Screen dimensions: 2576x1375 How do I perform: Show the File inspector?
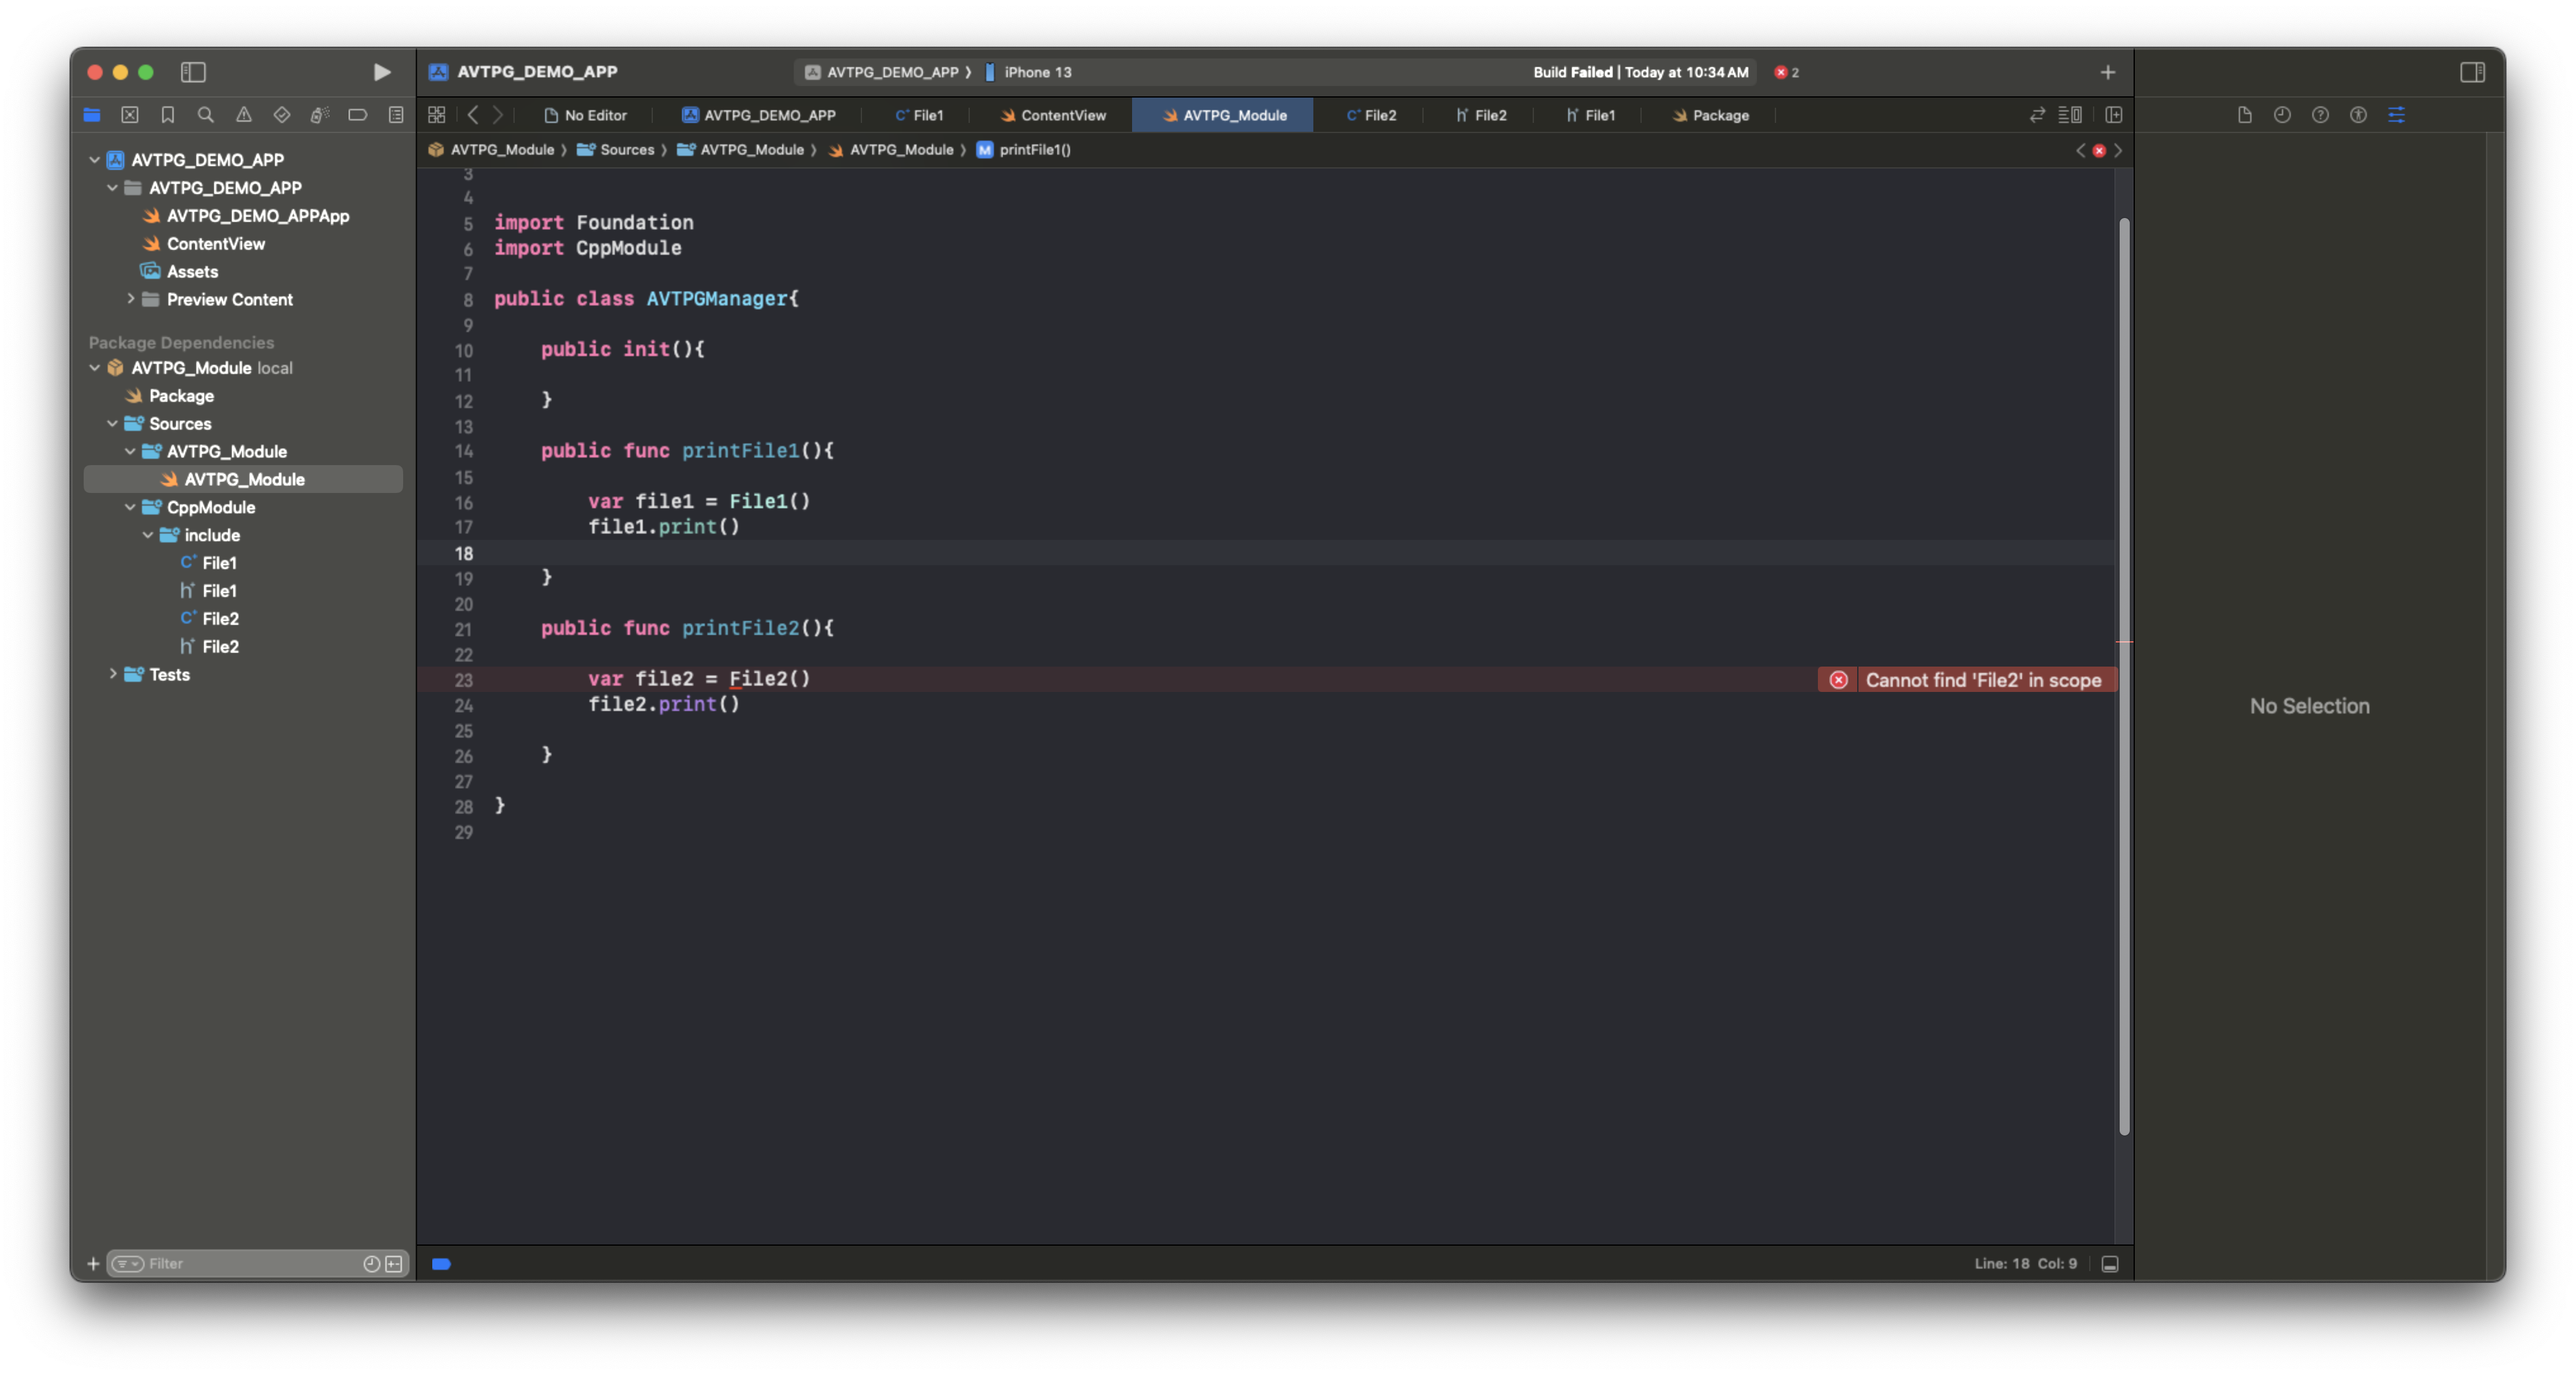(x=2245, y=115)
